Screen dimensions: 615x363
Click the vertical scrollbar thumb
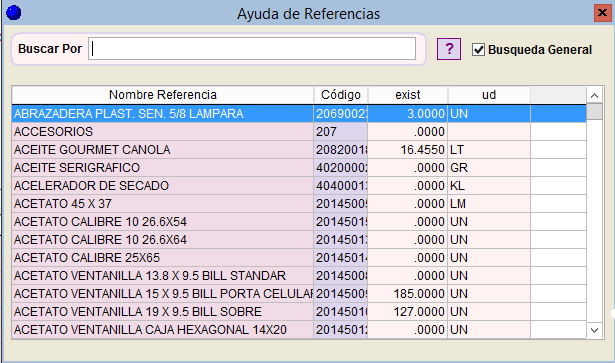(594, 111)
